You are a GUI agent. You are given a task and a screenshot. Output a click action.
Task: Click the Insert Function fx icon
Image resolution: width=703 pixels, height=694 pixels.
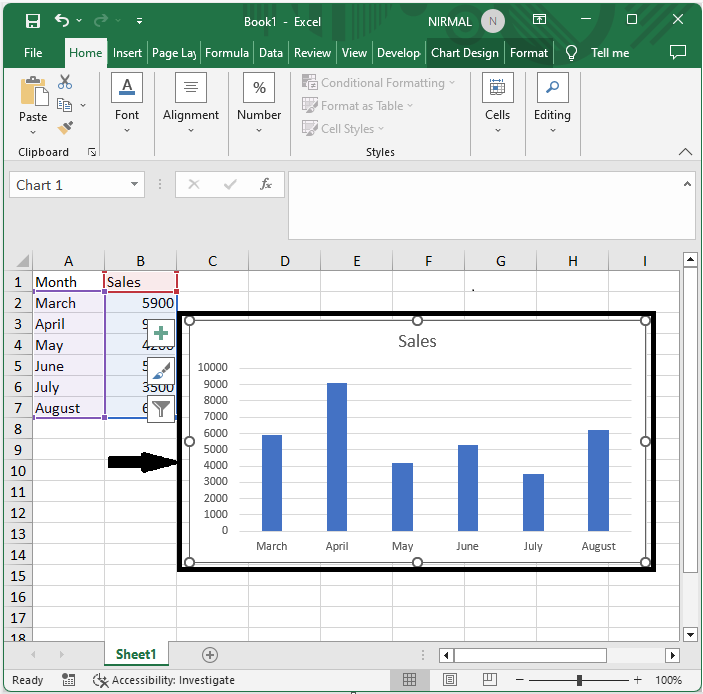(x=266, y=184)
